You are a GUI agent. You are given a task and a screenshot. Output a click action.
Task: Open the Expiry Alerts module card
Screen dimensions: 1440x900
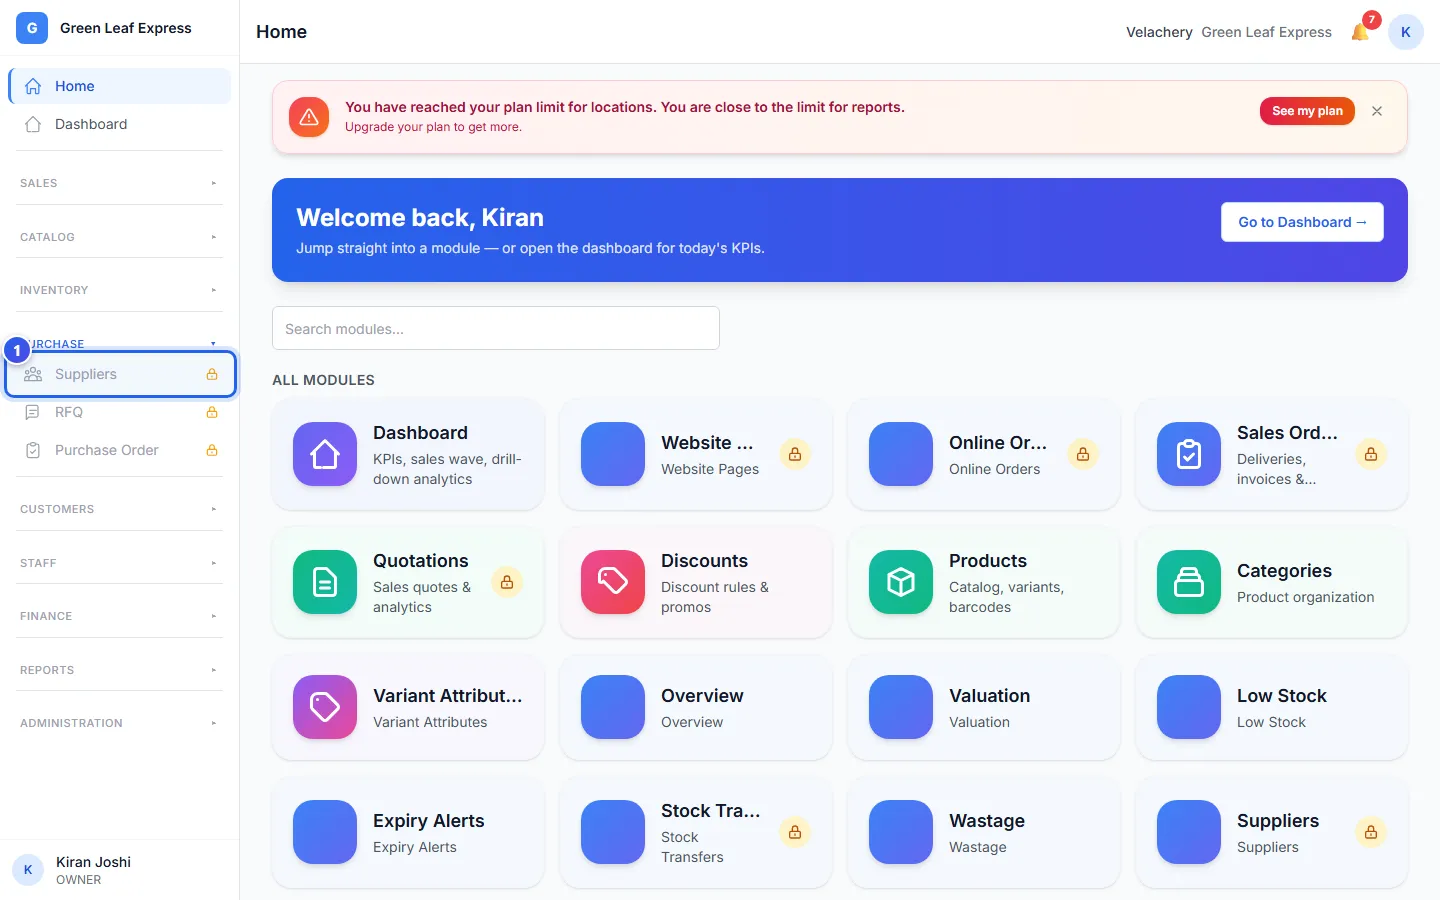pyautogui.click(x=408, y=832)
